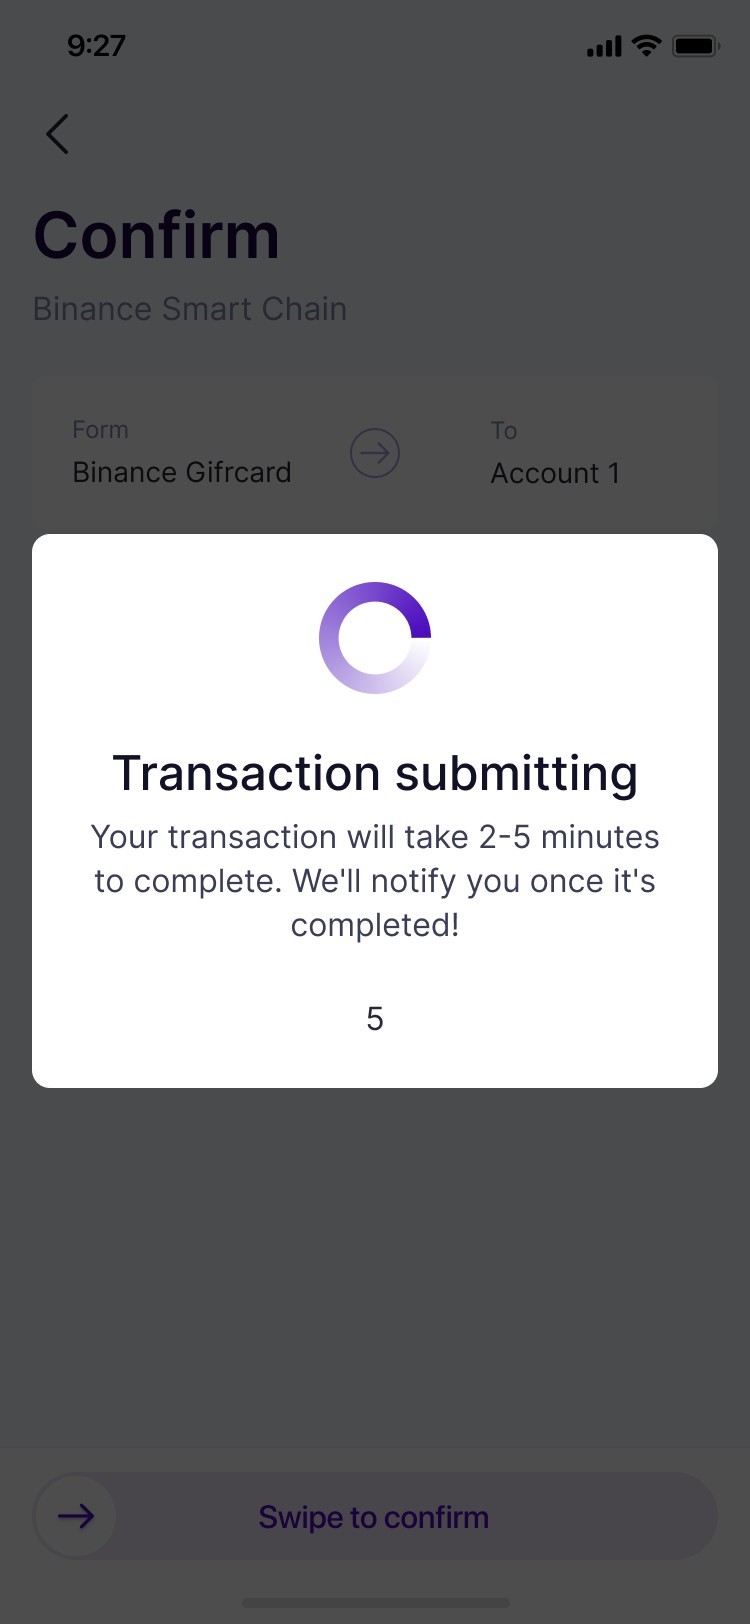Click the 9:27 clock in status bar
Image resolution: width=750 pixels, height=1624 pixels.
[96, 46]
